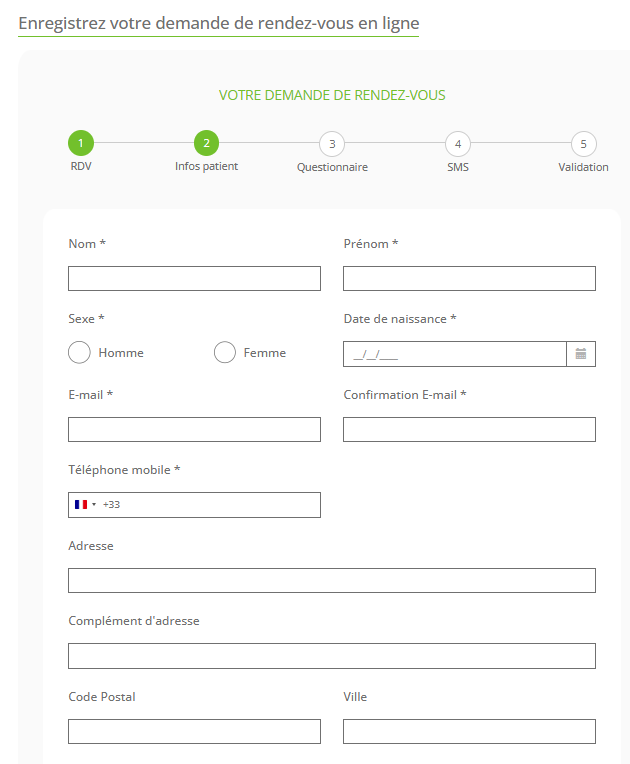Click the Date de naissance input
Screen dimensions: 630x764
(455, 354)
